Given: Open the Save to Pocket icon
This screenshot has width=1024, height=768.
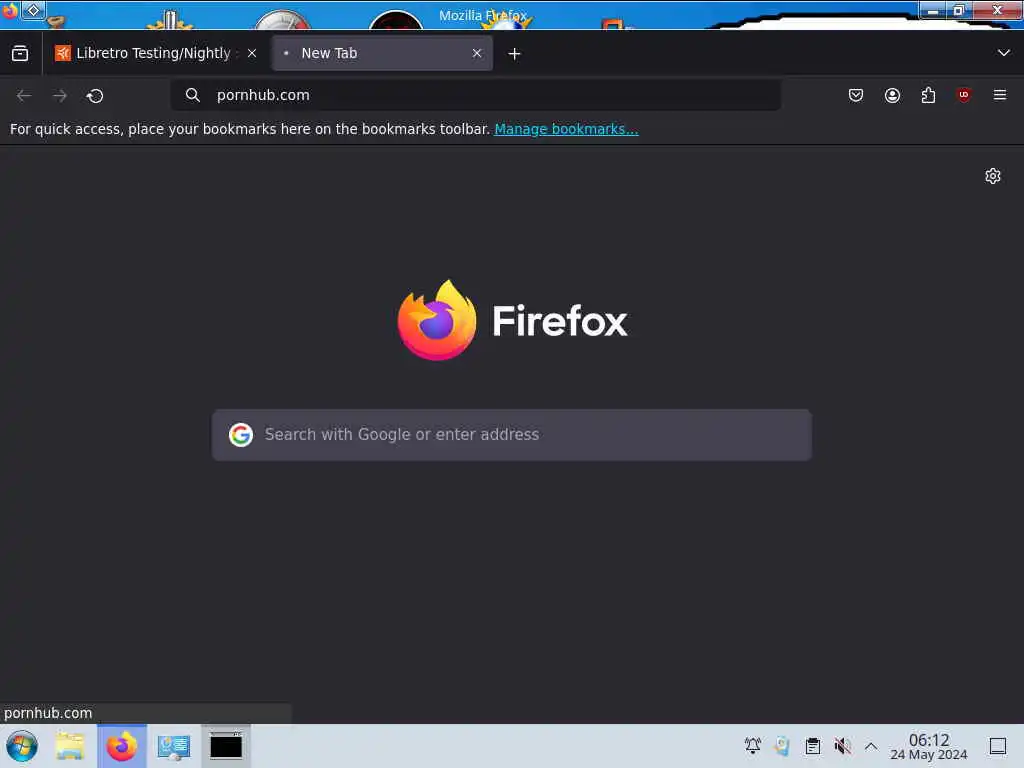Looking at the screenshot, I should click(856, 95).
